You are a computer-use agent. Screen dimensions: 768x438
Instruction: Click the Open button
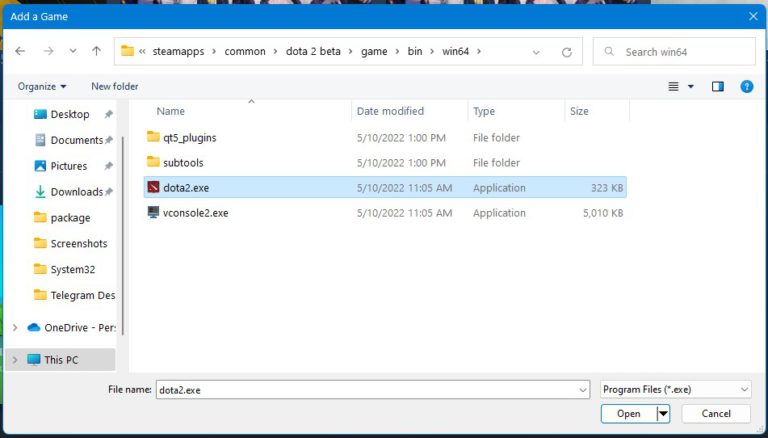[628, 414]
